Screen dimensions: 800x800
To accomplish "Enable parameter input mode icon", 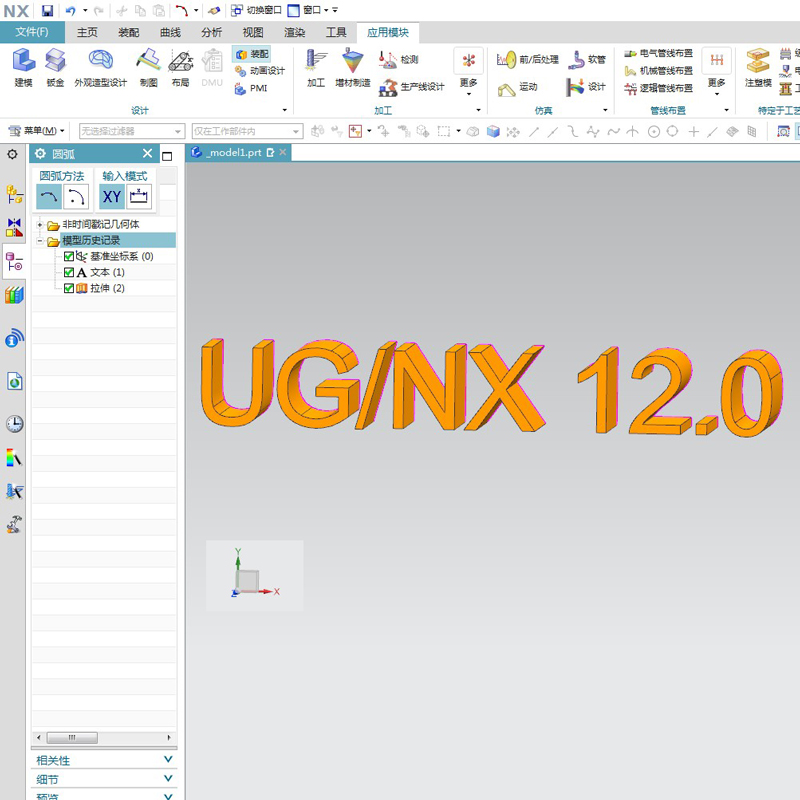I will point(139,197).
